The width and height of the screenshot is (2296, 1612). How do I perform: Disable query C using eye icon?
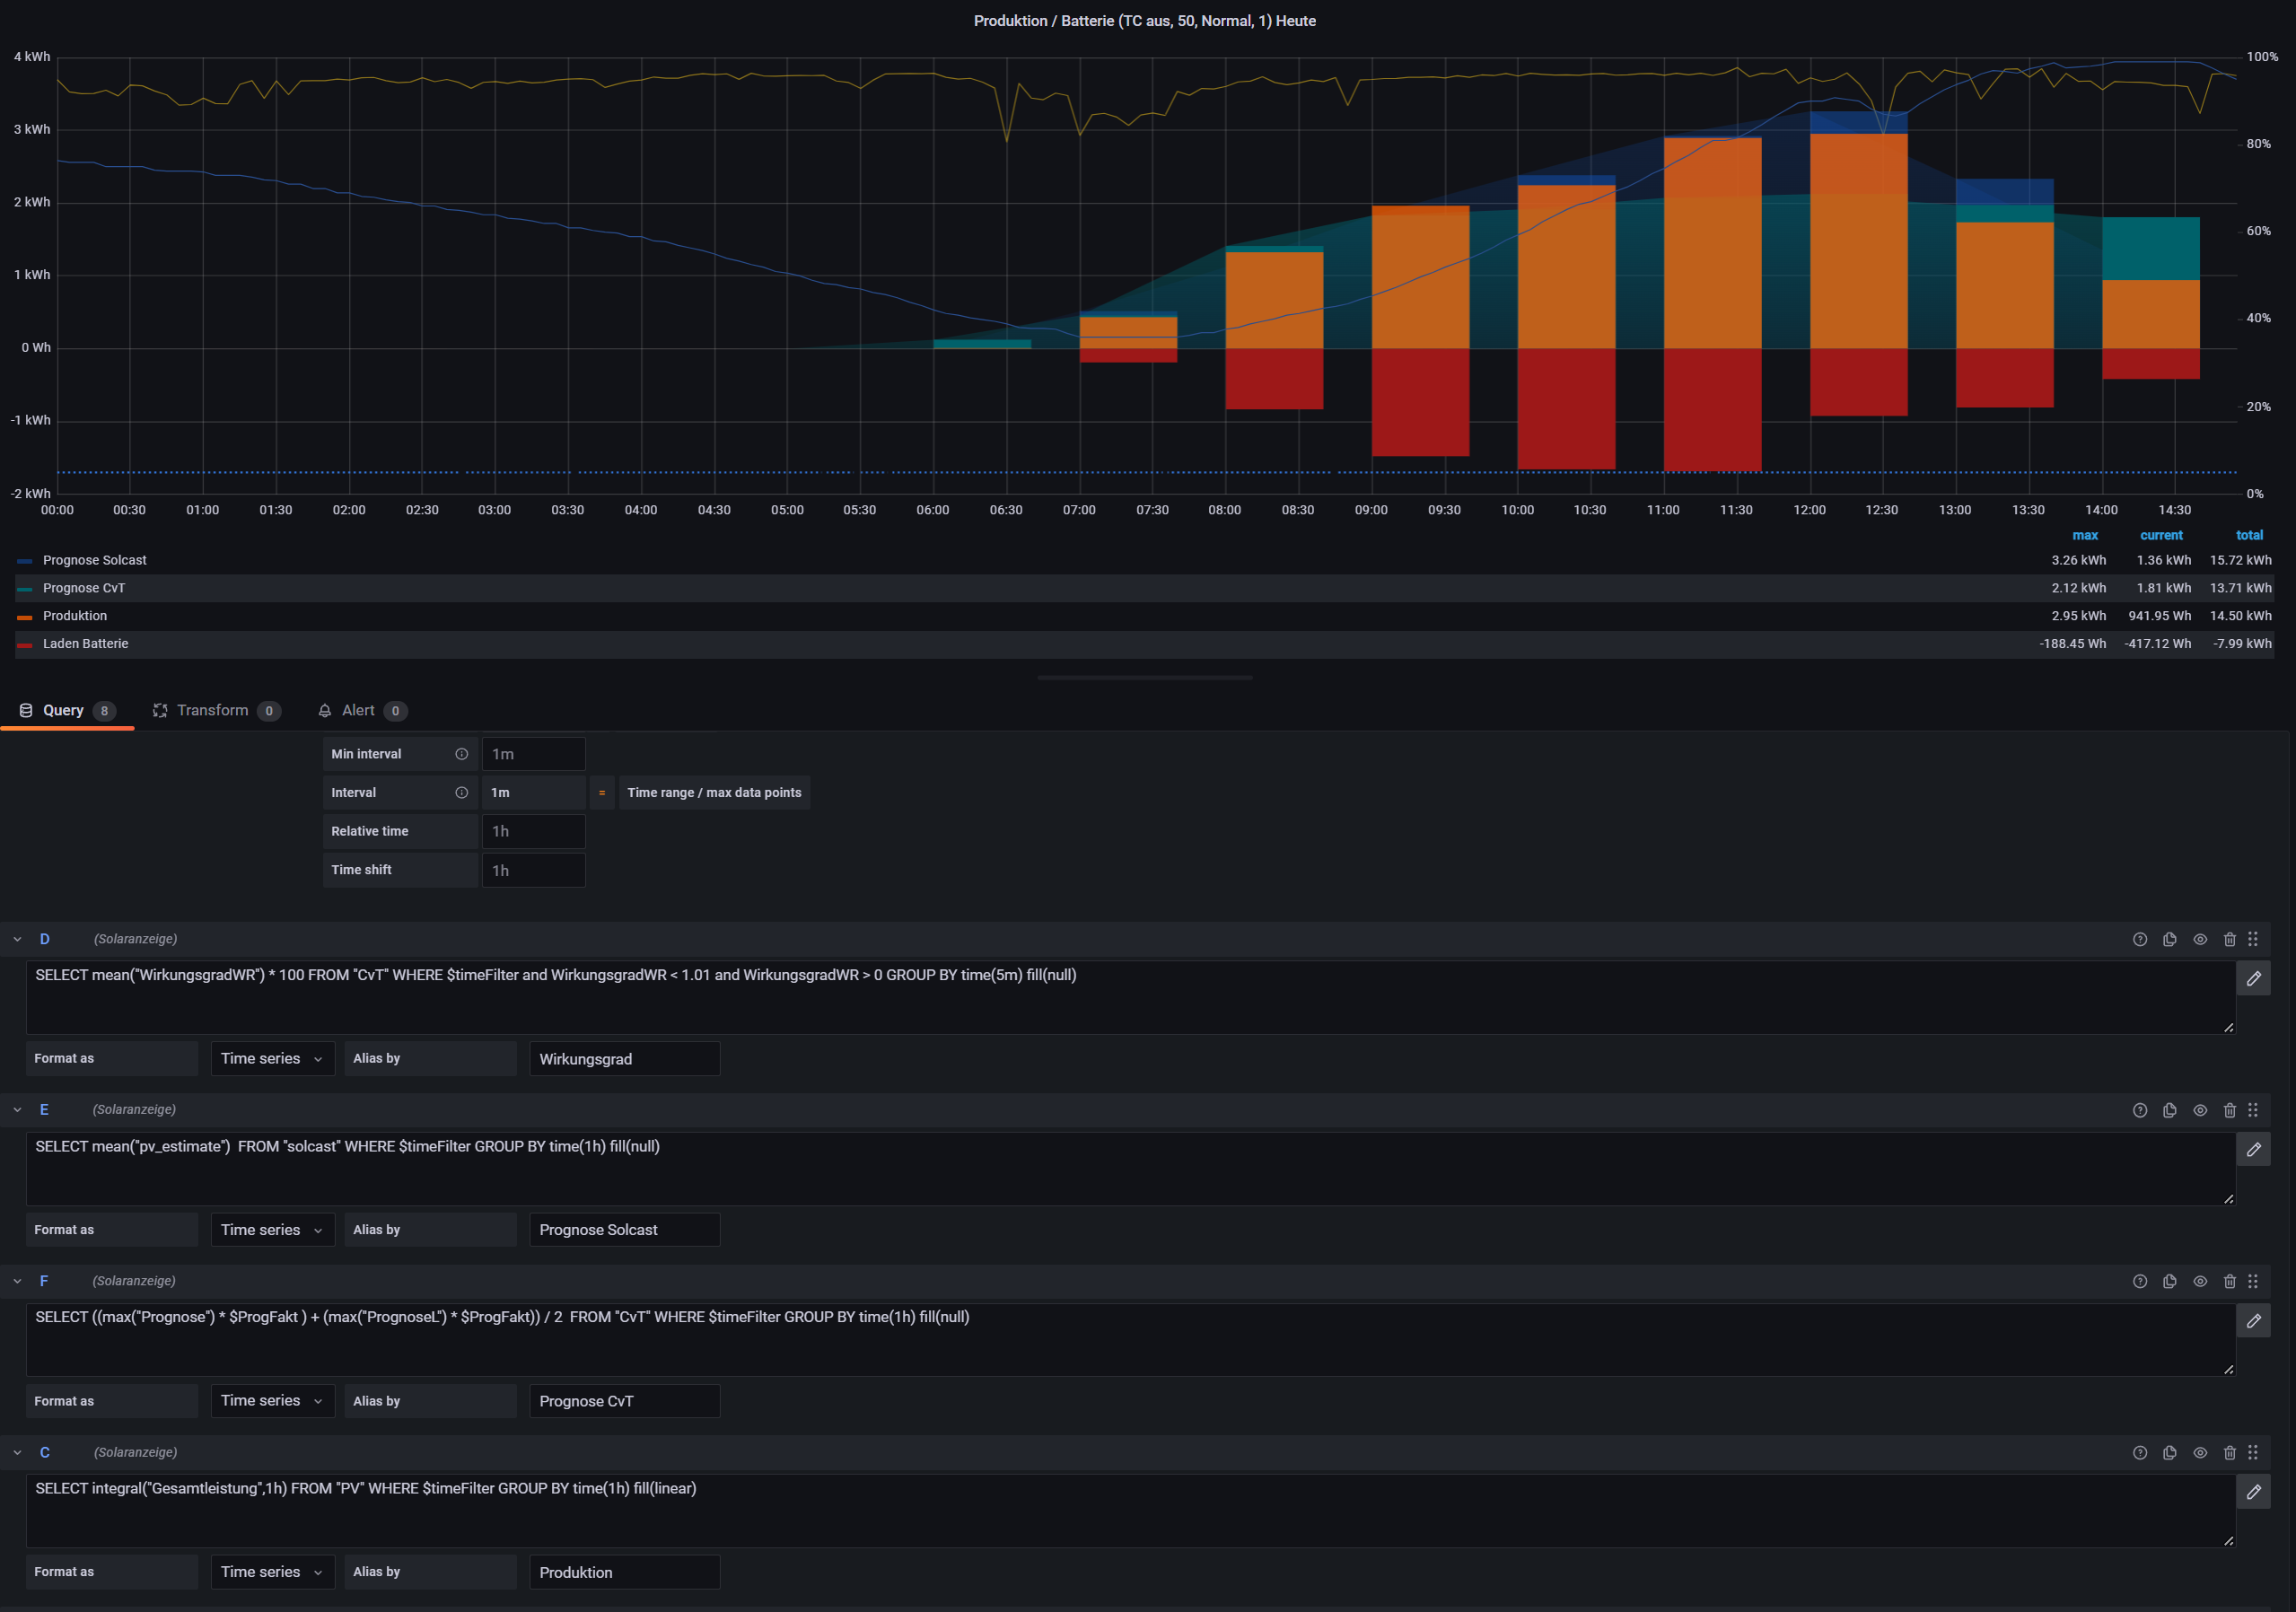coord(2200,1452)
